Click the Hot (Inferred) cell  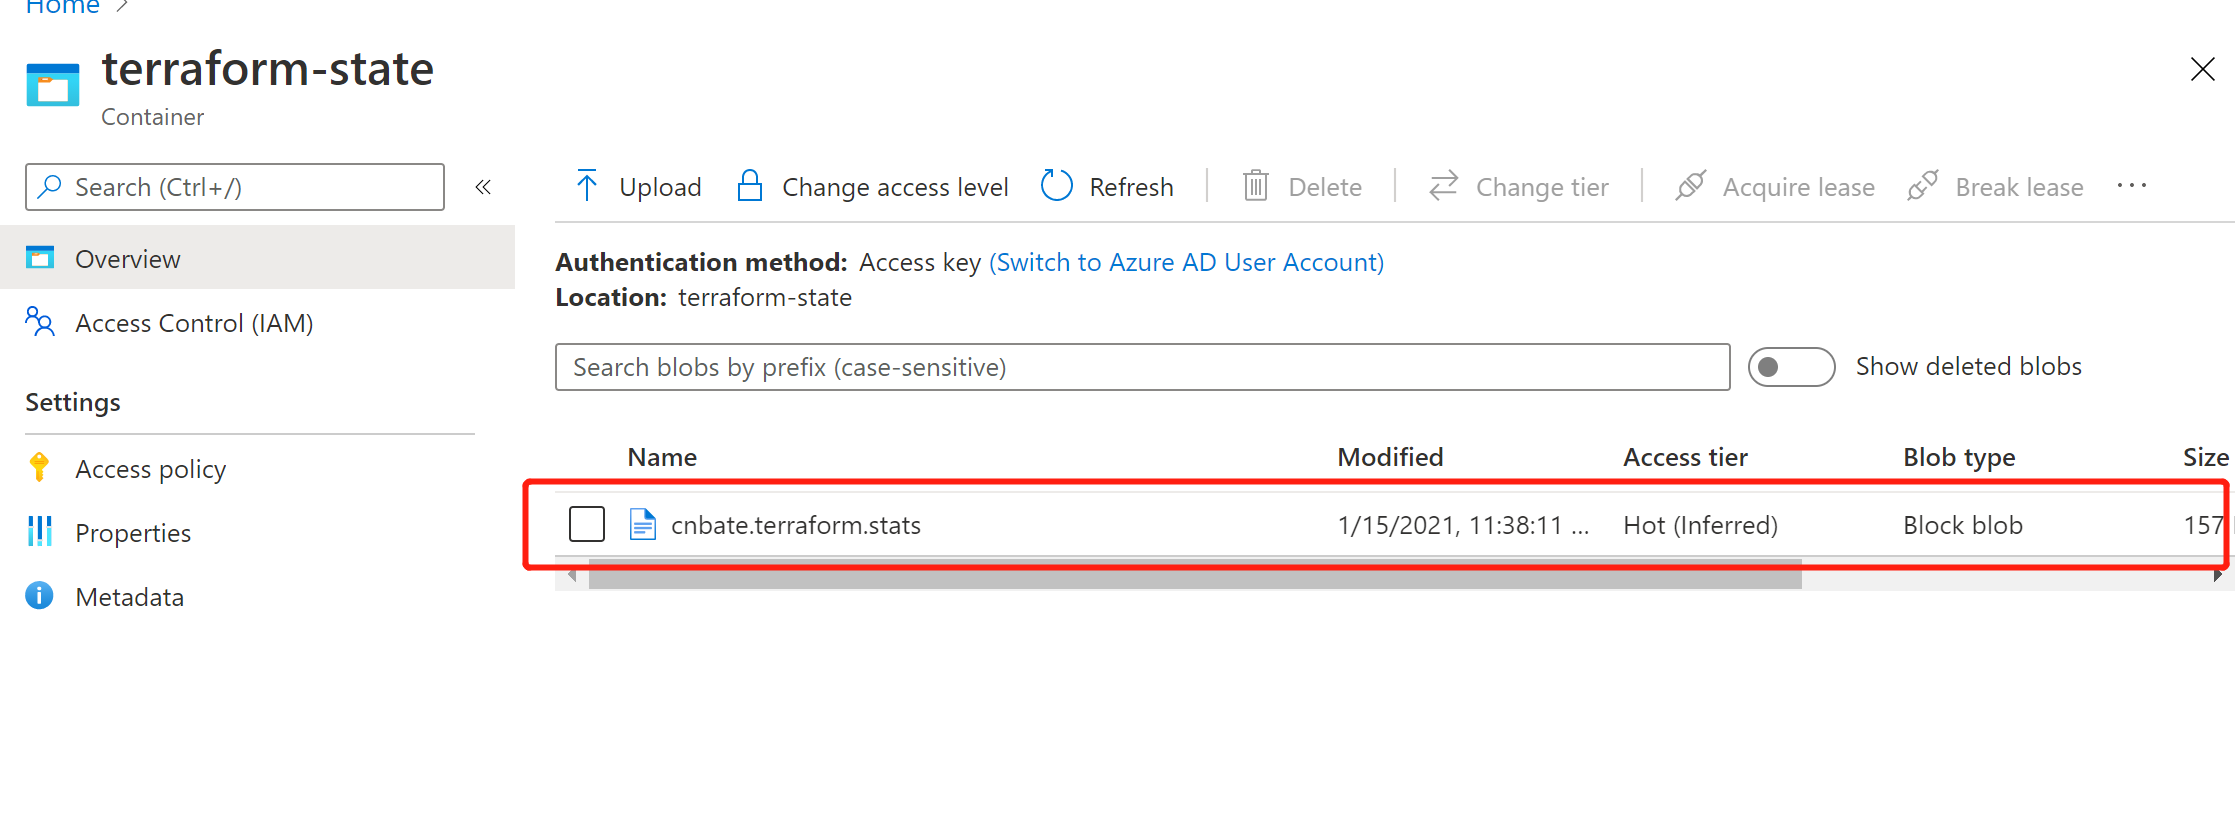point(1700,525)
